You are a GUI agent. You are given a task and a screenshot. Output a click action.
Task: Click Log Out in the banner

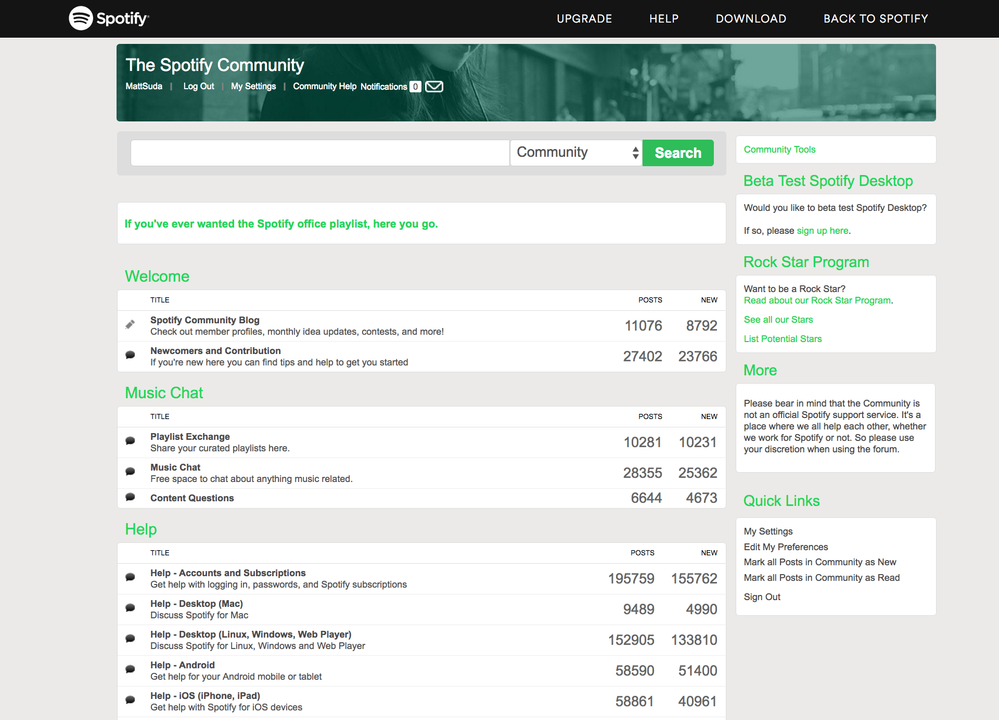coord(199,86)
